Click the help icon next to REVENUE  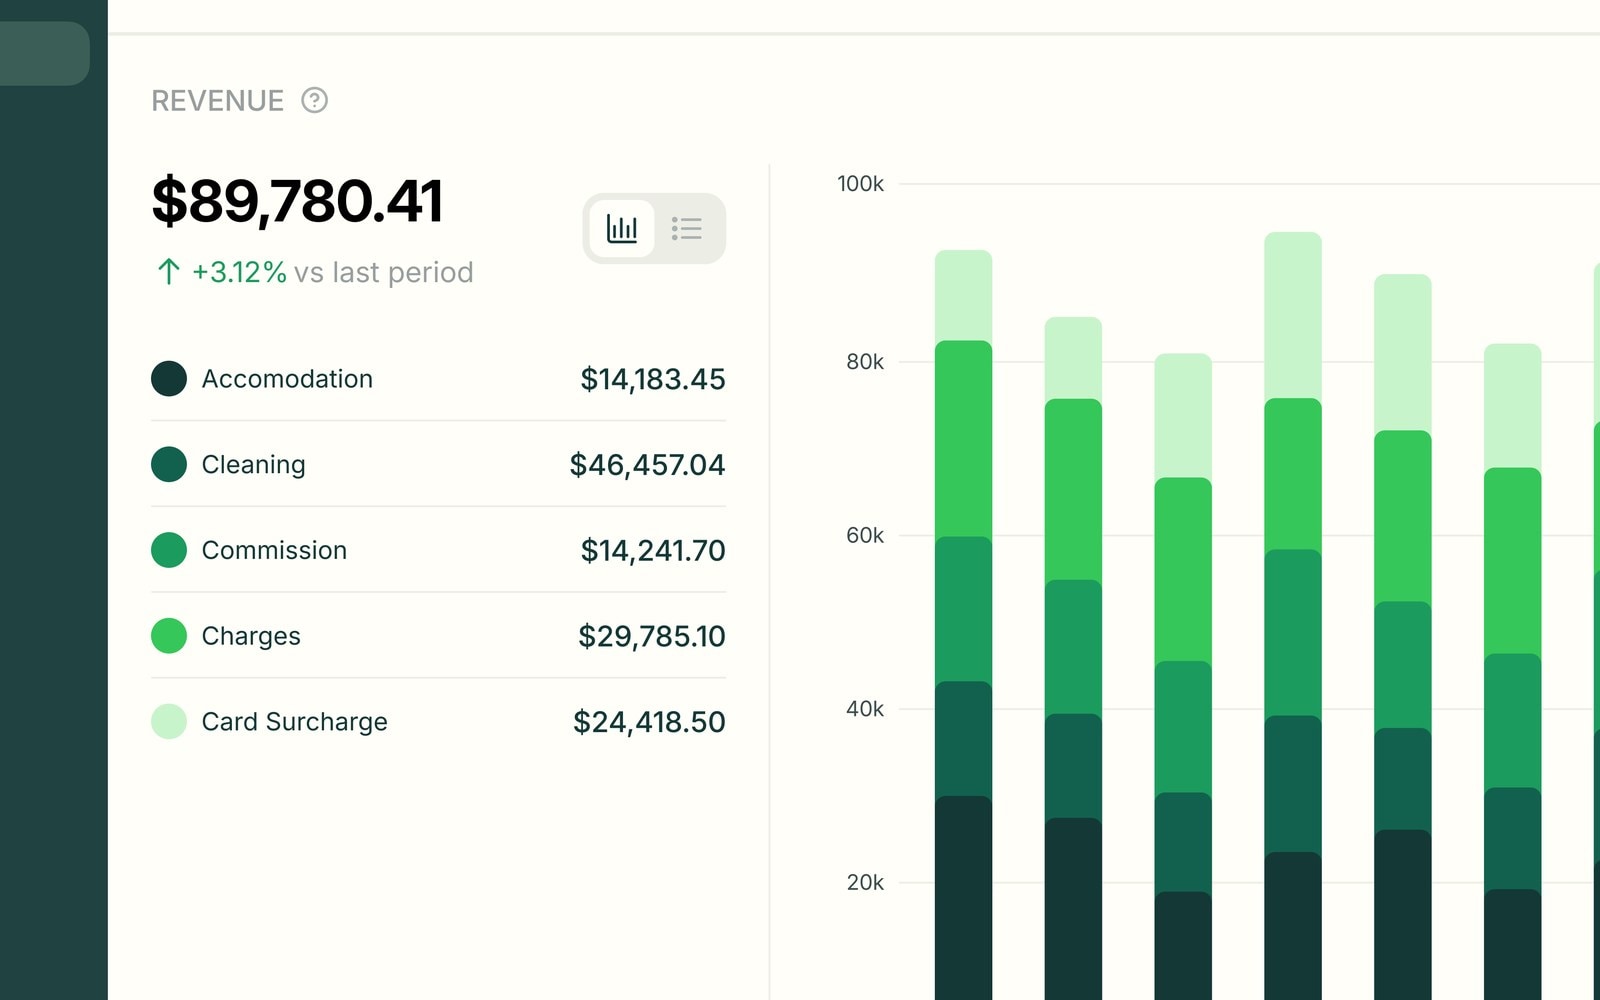[x=314, y=100]
